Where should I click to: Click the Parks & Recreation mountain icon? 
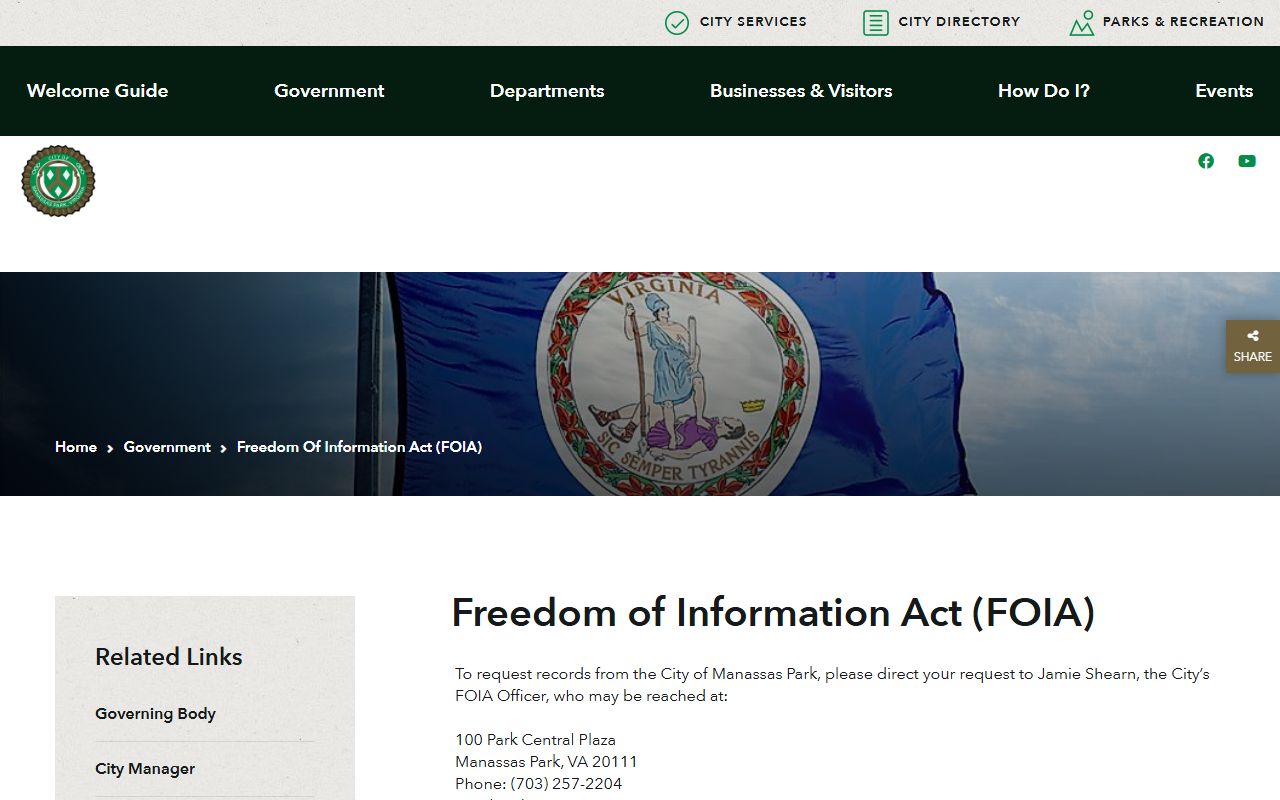(x=1081, y=23)
